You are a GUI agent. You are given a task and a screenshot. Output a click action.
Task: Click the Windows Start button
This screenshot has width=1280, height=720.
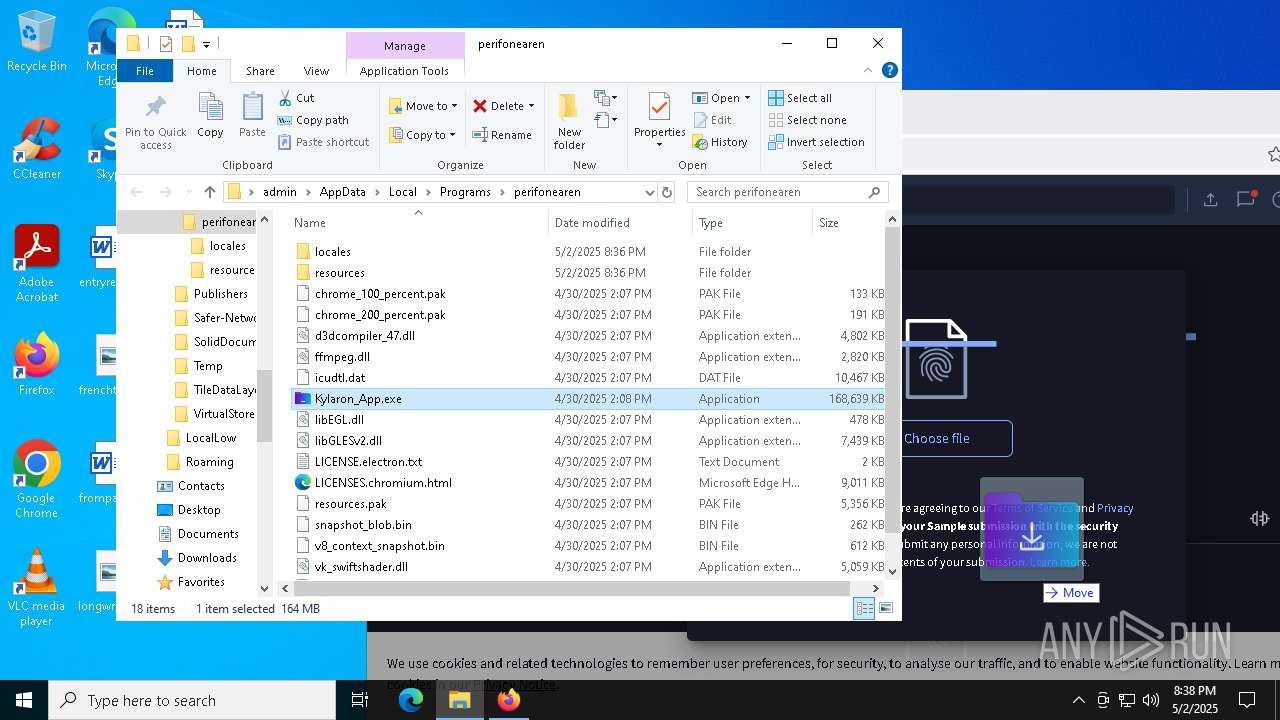(24, 700)
